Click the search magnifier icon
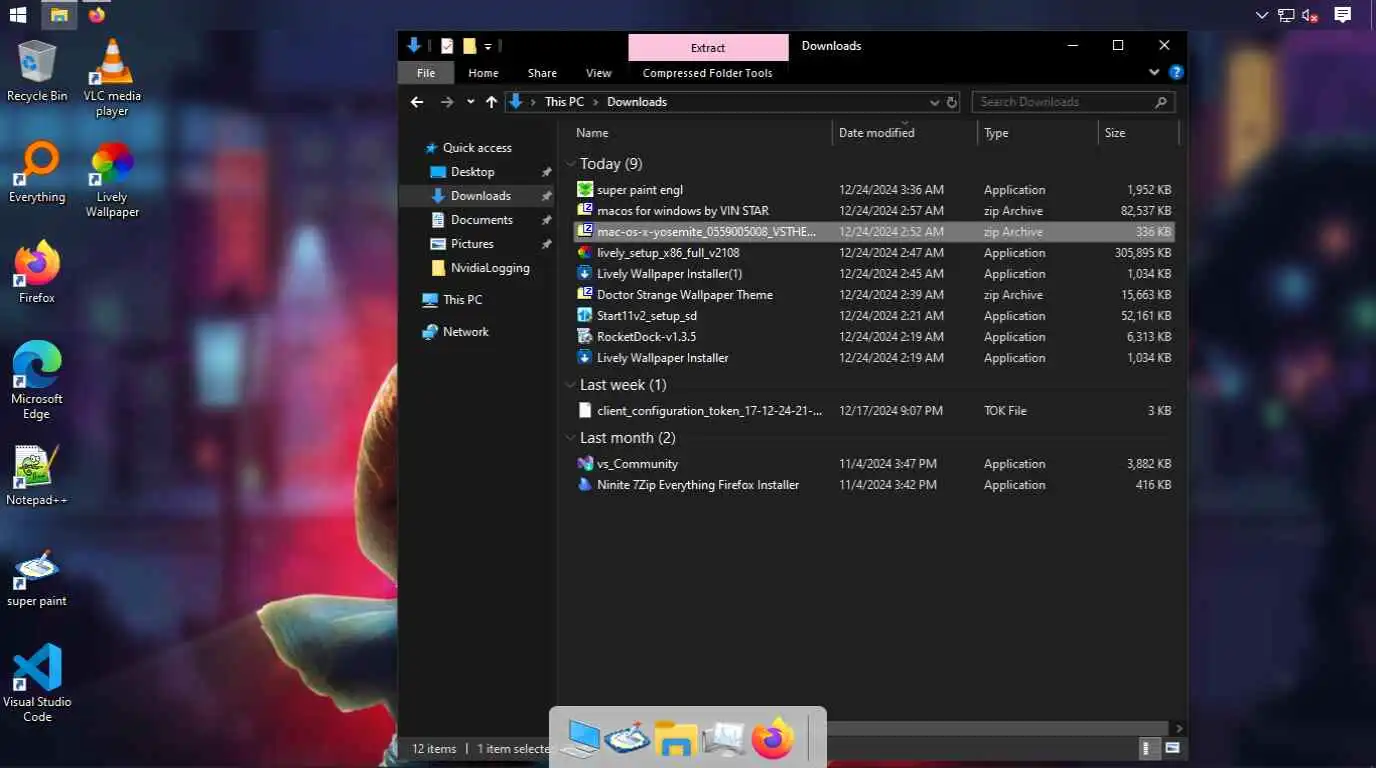 pyautogui.click(x=1160, y=102)
